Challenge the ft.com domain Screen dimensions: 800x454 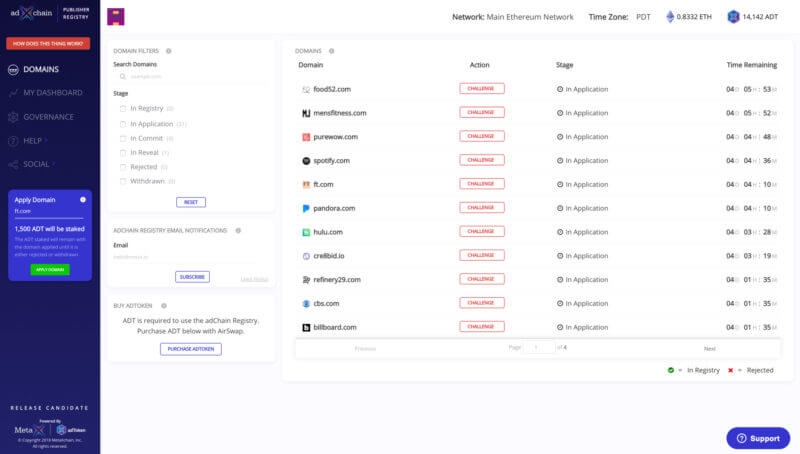coord(482,184)
